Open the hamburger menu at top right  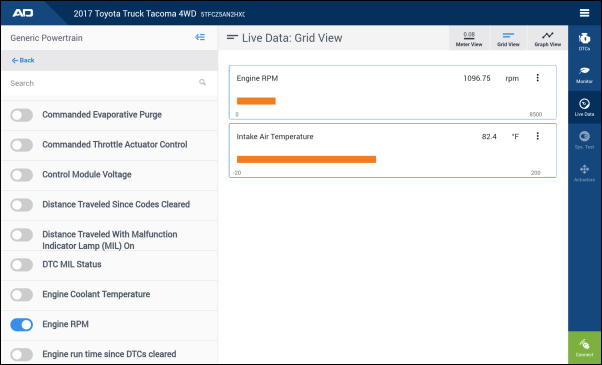coord(584,13)
